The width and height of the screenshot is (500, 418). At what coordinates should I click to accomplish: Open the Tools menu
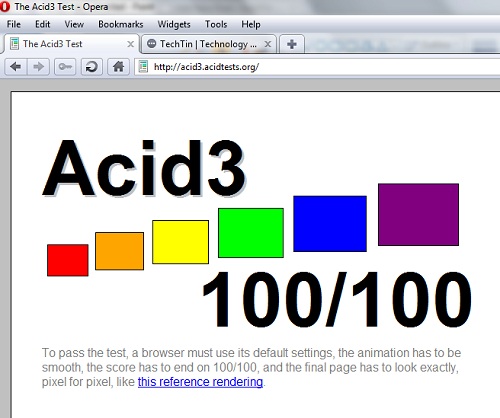click(216, 24)
